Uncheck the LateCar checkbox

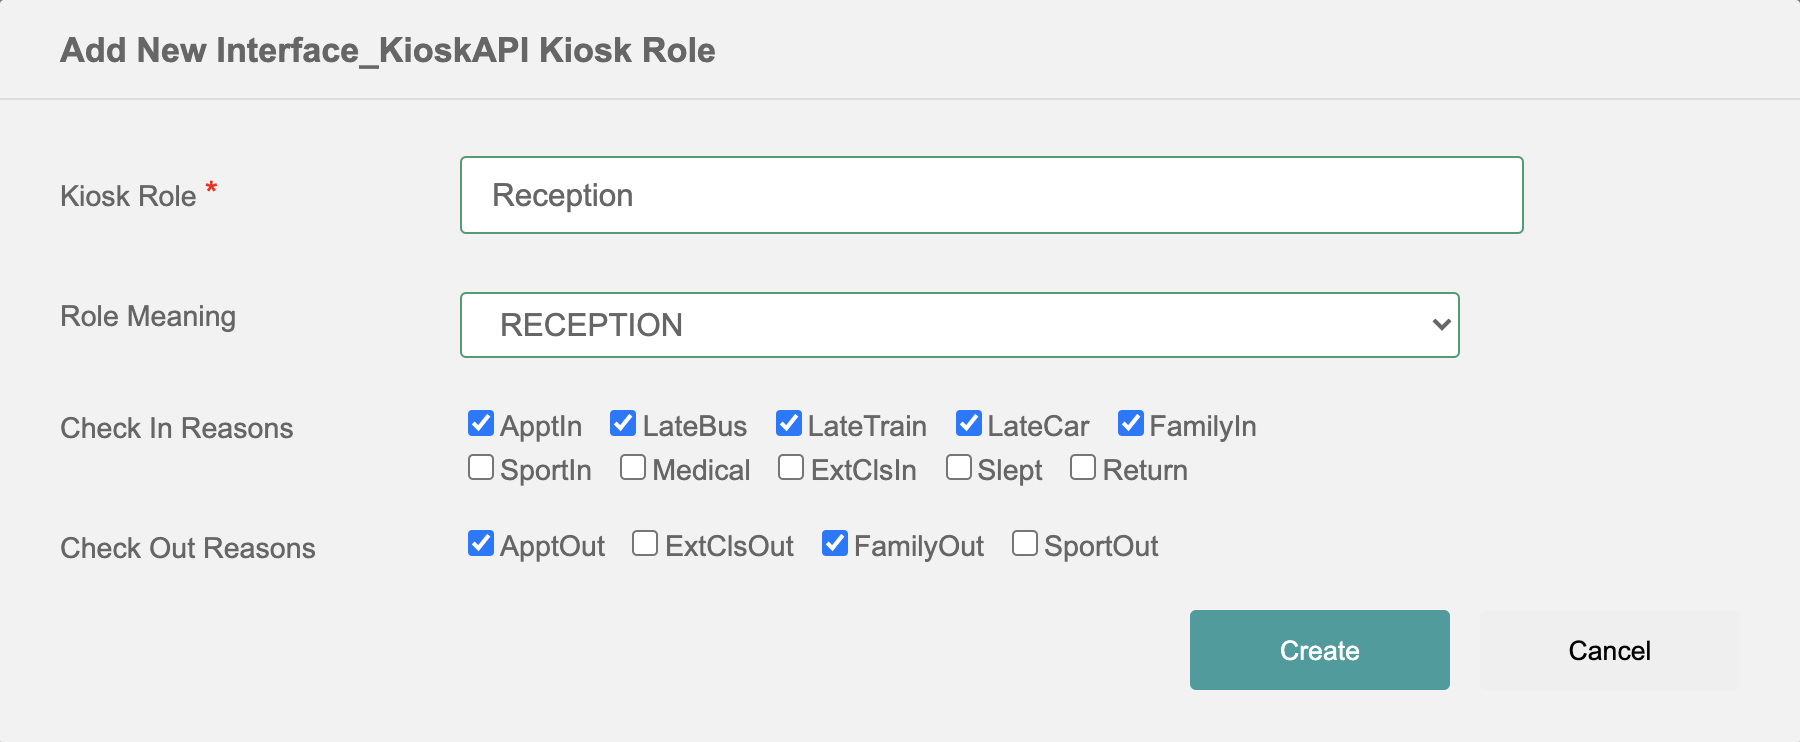[x=968, y=424]
